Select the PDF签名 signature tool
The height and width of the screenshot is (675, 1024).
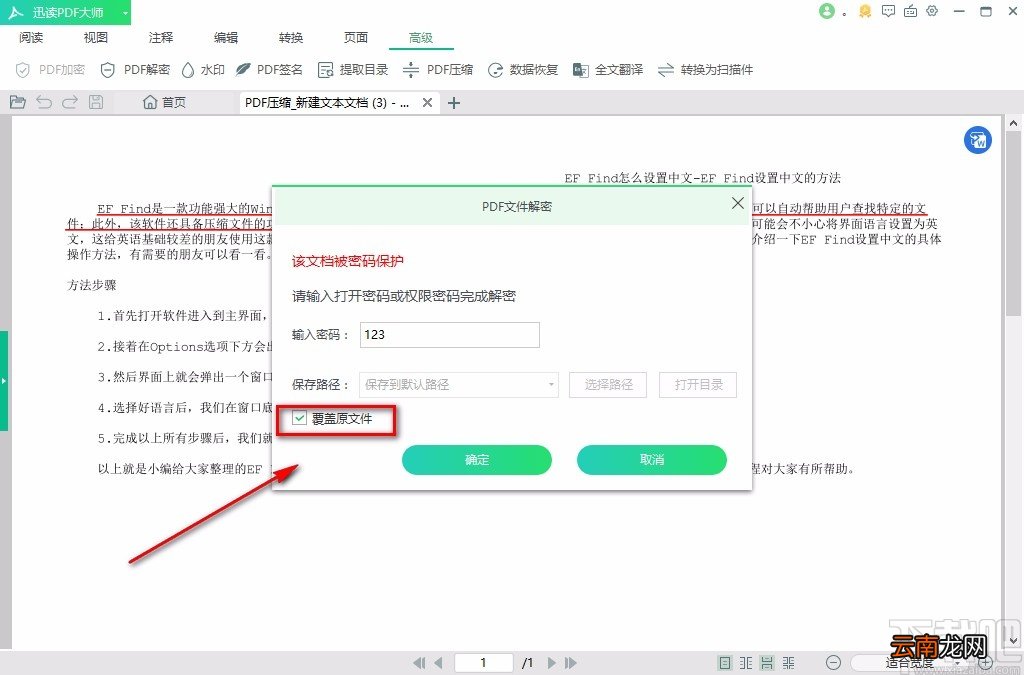coord(269,70)
